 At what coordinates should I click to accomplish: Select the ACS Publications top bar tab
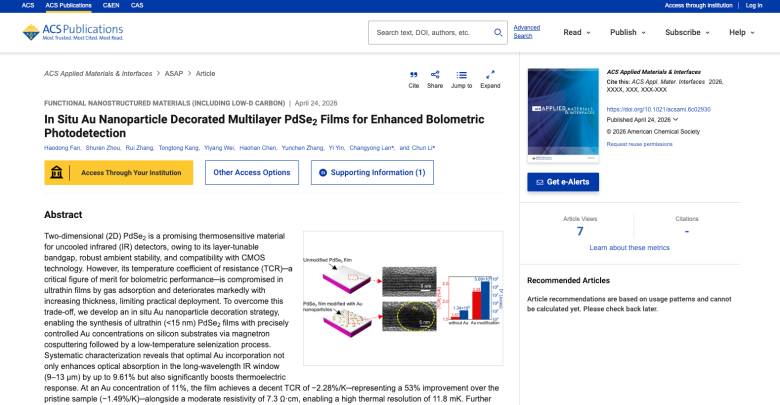point(69,5)
